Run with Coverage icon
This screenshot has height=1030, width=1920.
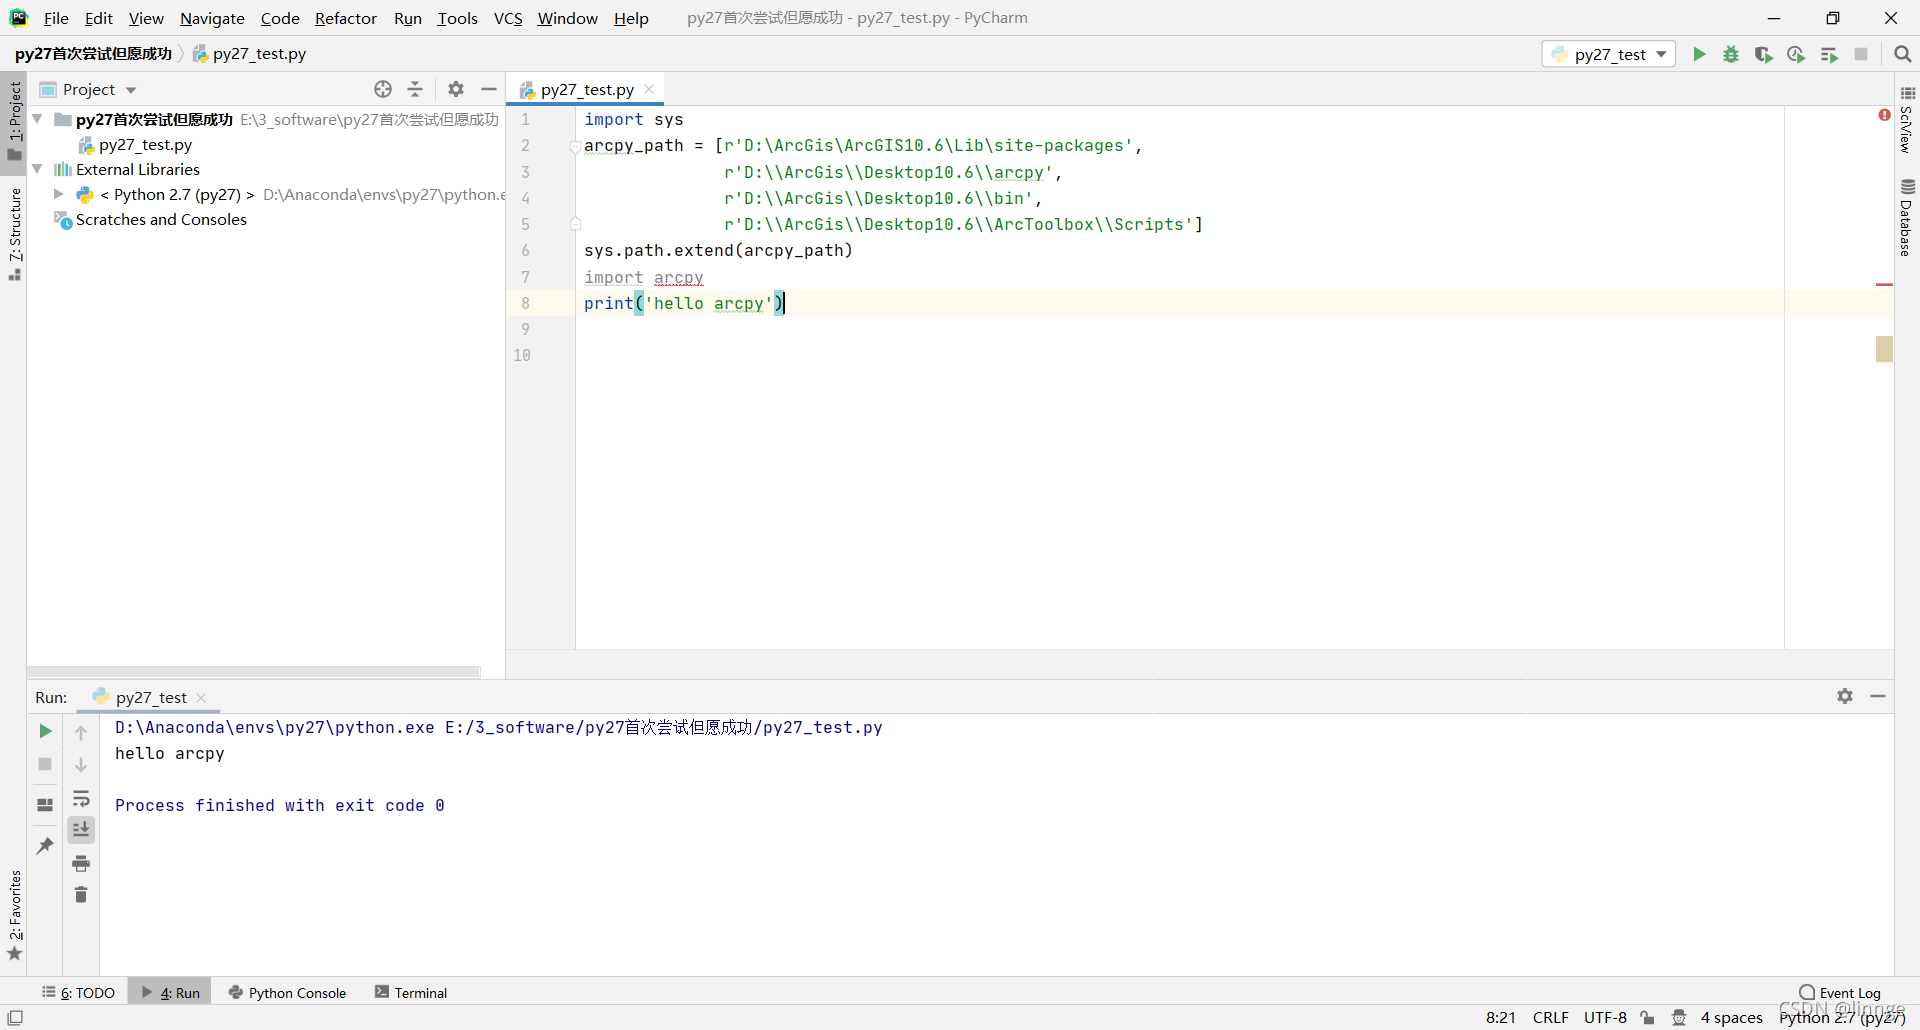pyautogui.click(x=1764, y=54)
